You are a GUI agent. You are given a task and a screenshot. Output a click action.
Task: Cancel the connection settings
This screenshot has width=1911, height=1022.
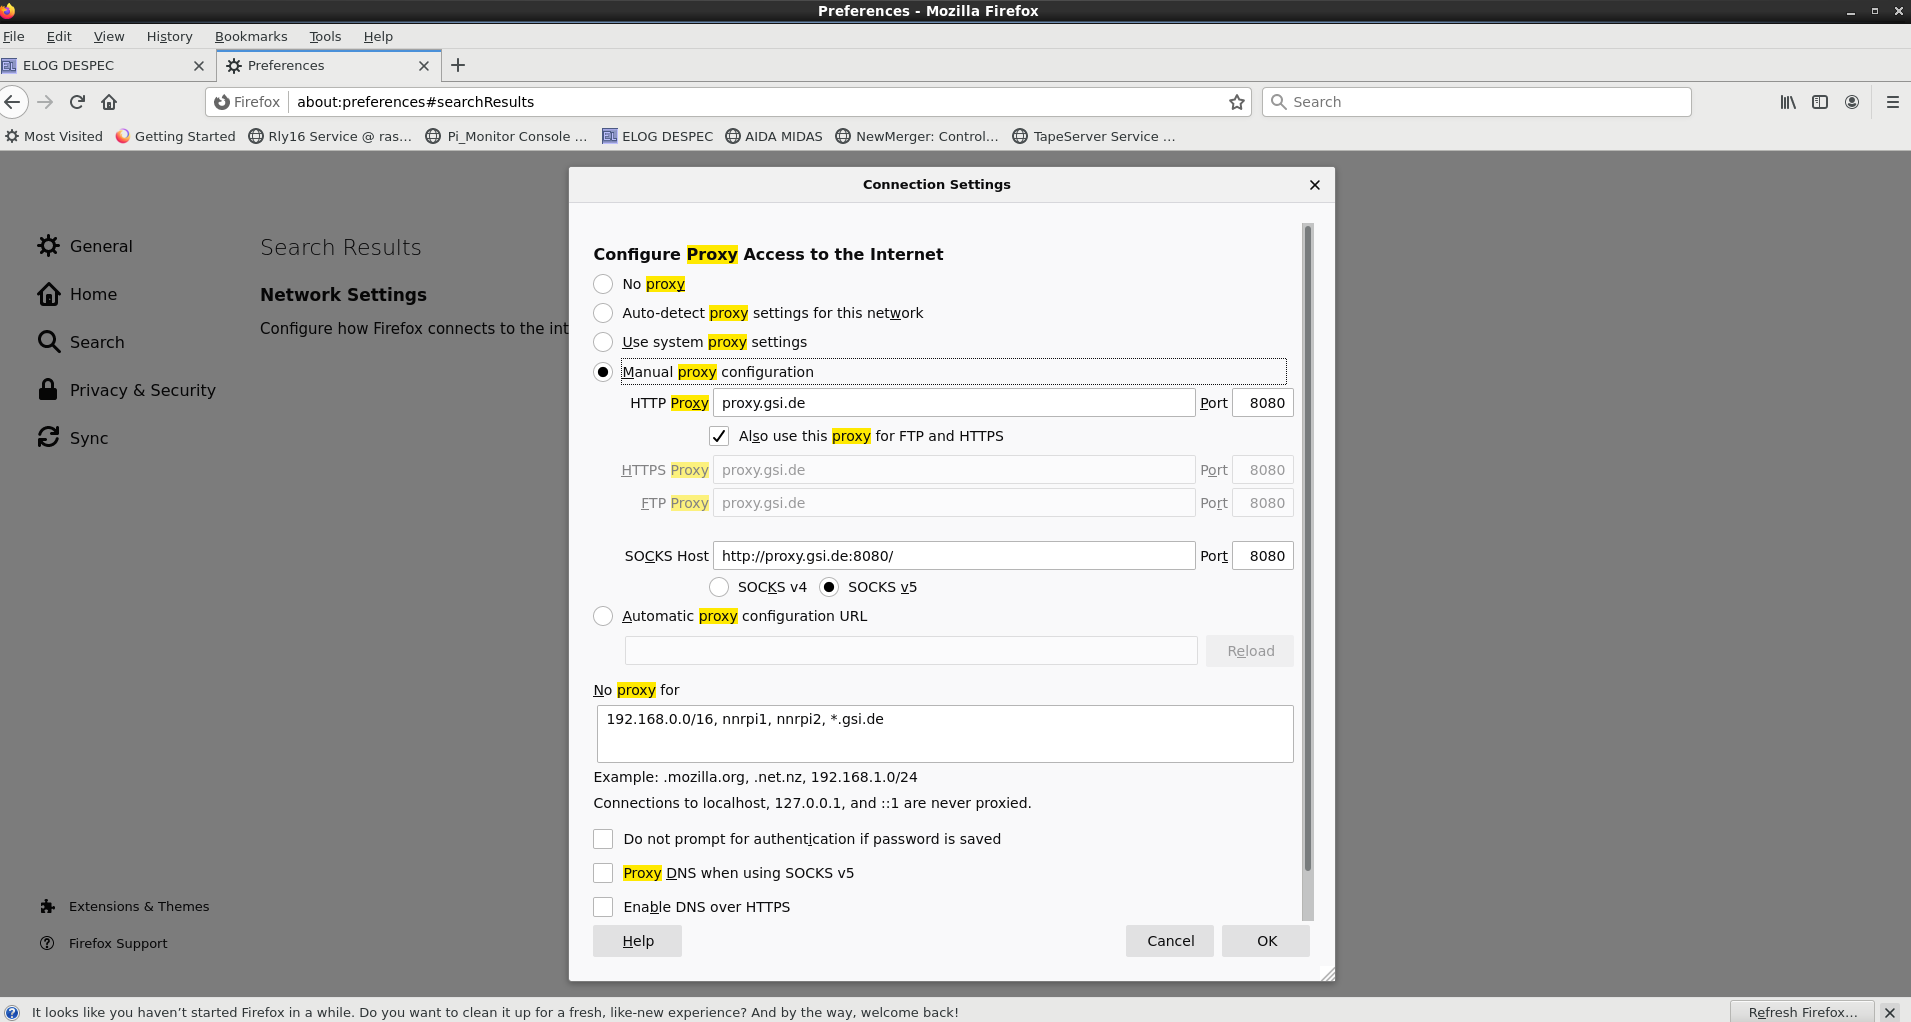click(1170, 941)
